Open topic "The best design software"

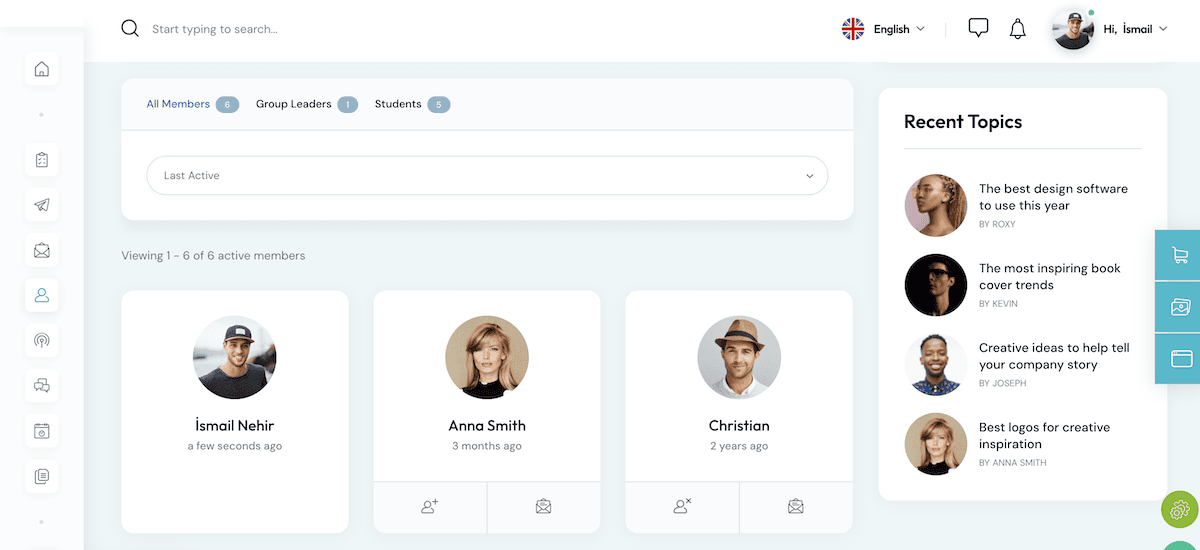(1053, 197)
